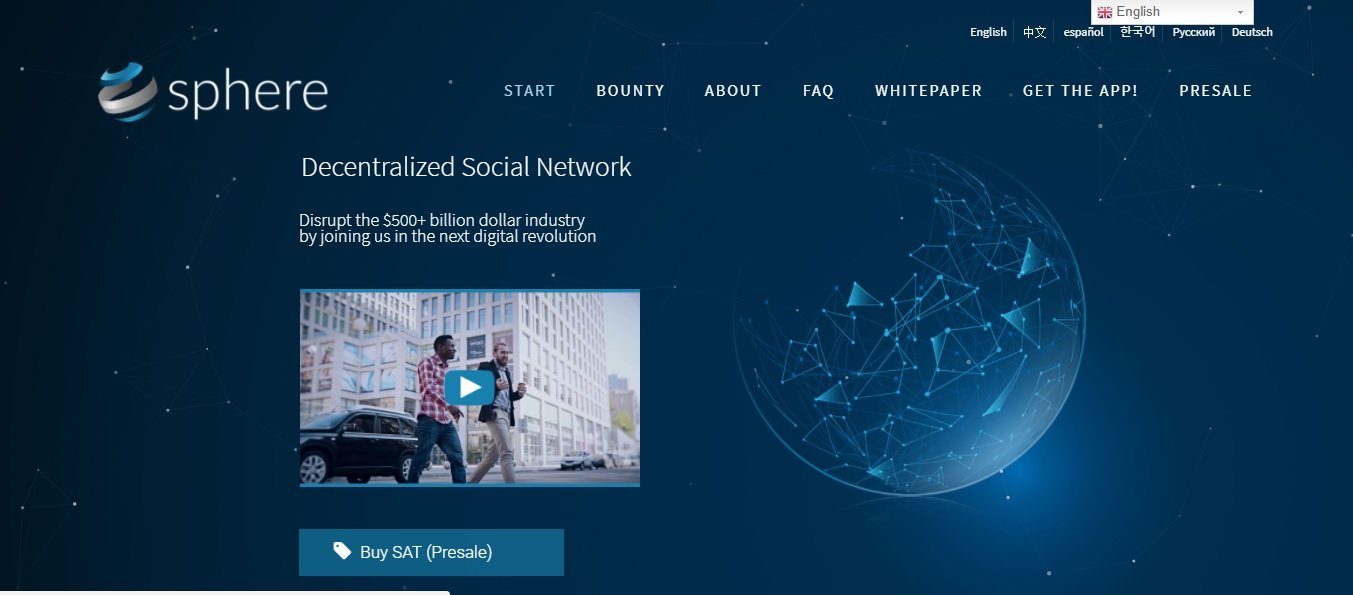Click the UK flag in language selector
1353x595 pixels.
click(x=1105, y=12)
